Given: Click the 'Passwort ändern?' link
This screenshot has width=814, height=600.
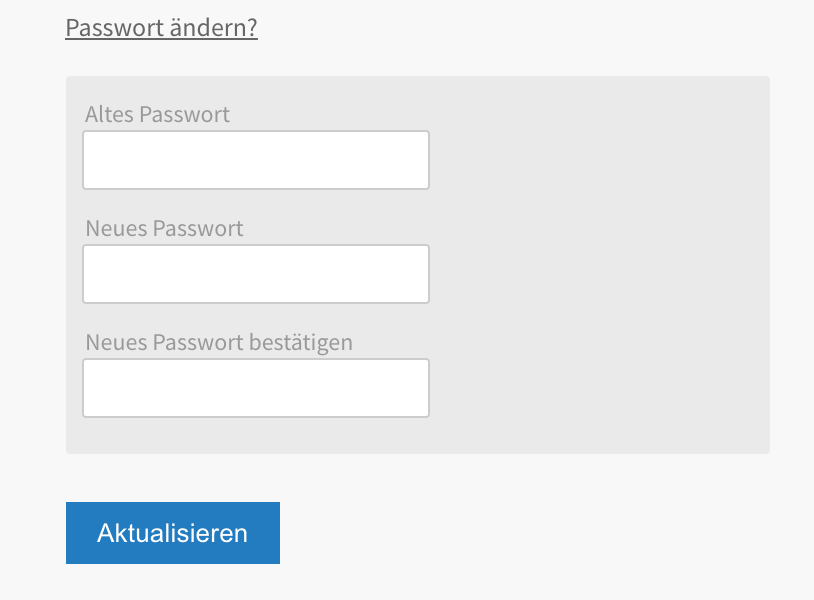Looking at the screenshot, I should (x=161, y=28).
